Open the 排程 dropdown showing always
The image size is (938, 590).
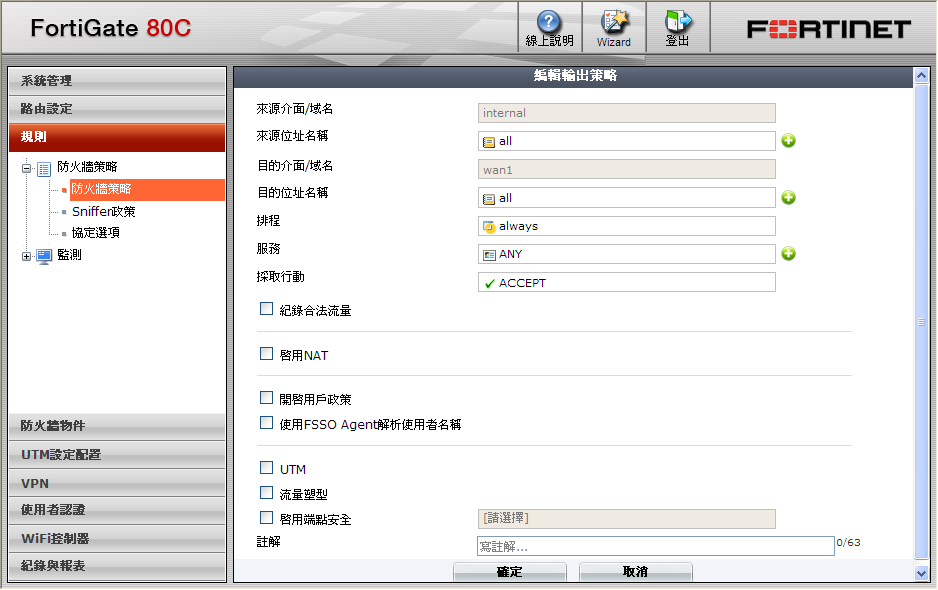point(626,226)
